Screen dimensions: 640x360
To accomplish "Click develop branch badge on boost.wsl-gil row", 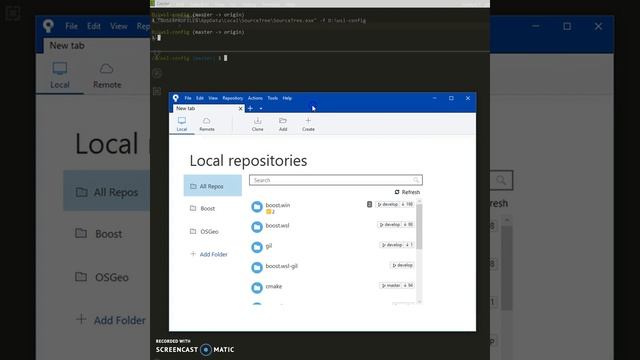I will [402, 265].
